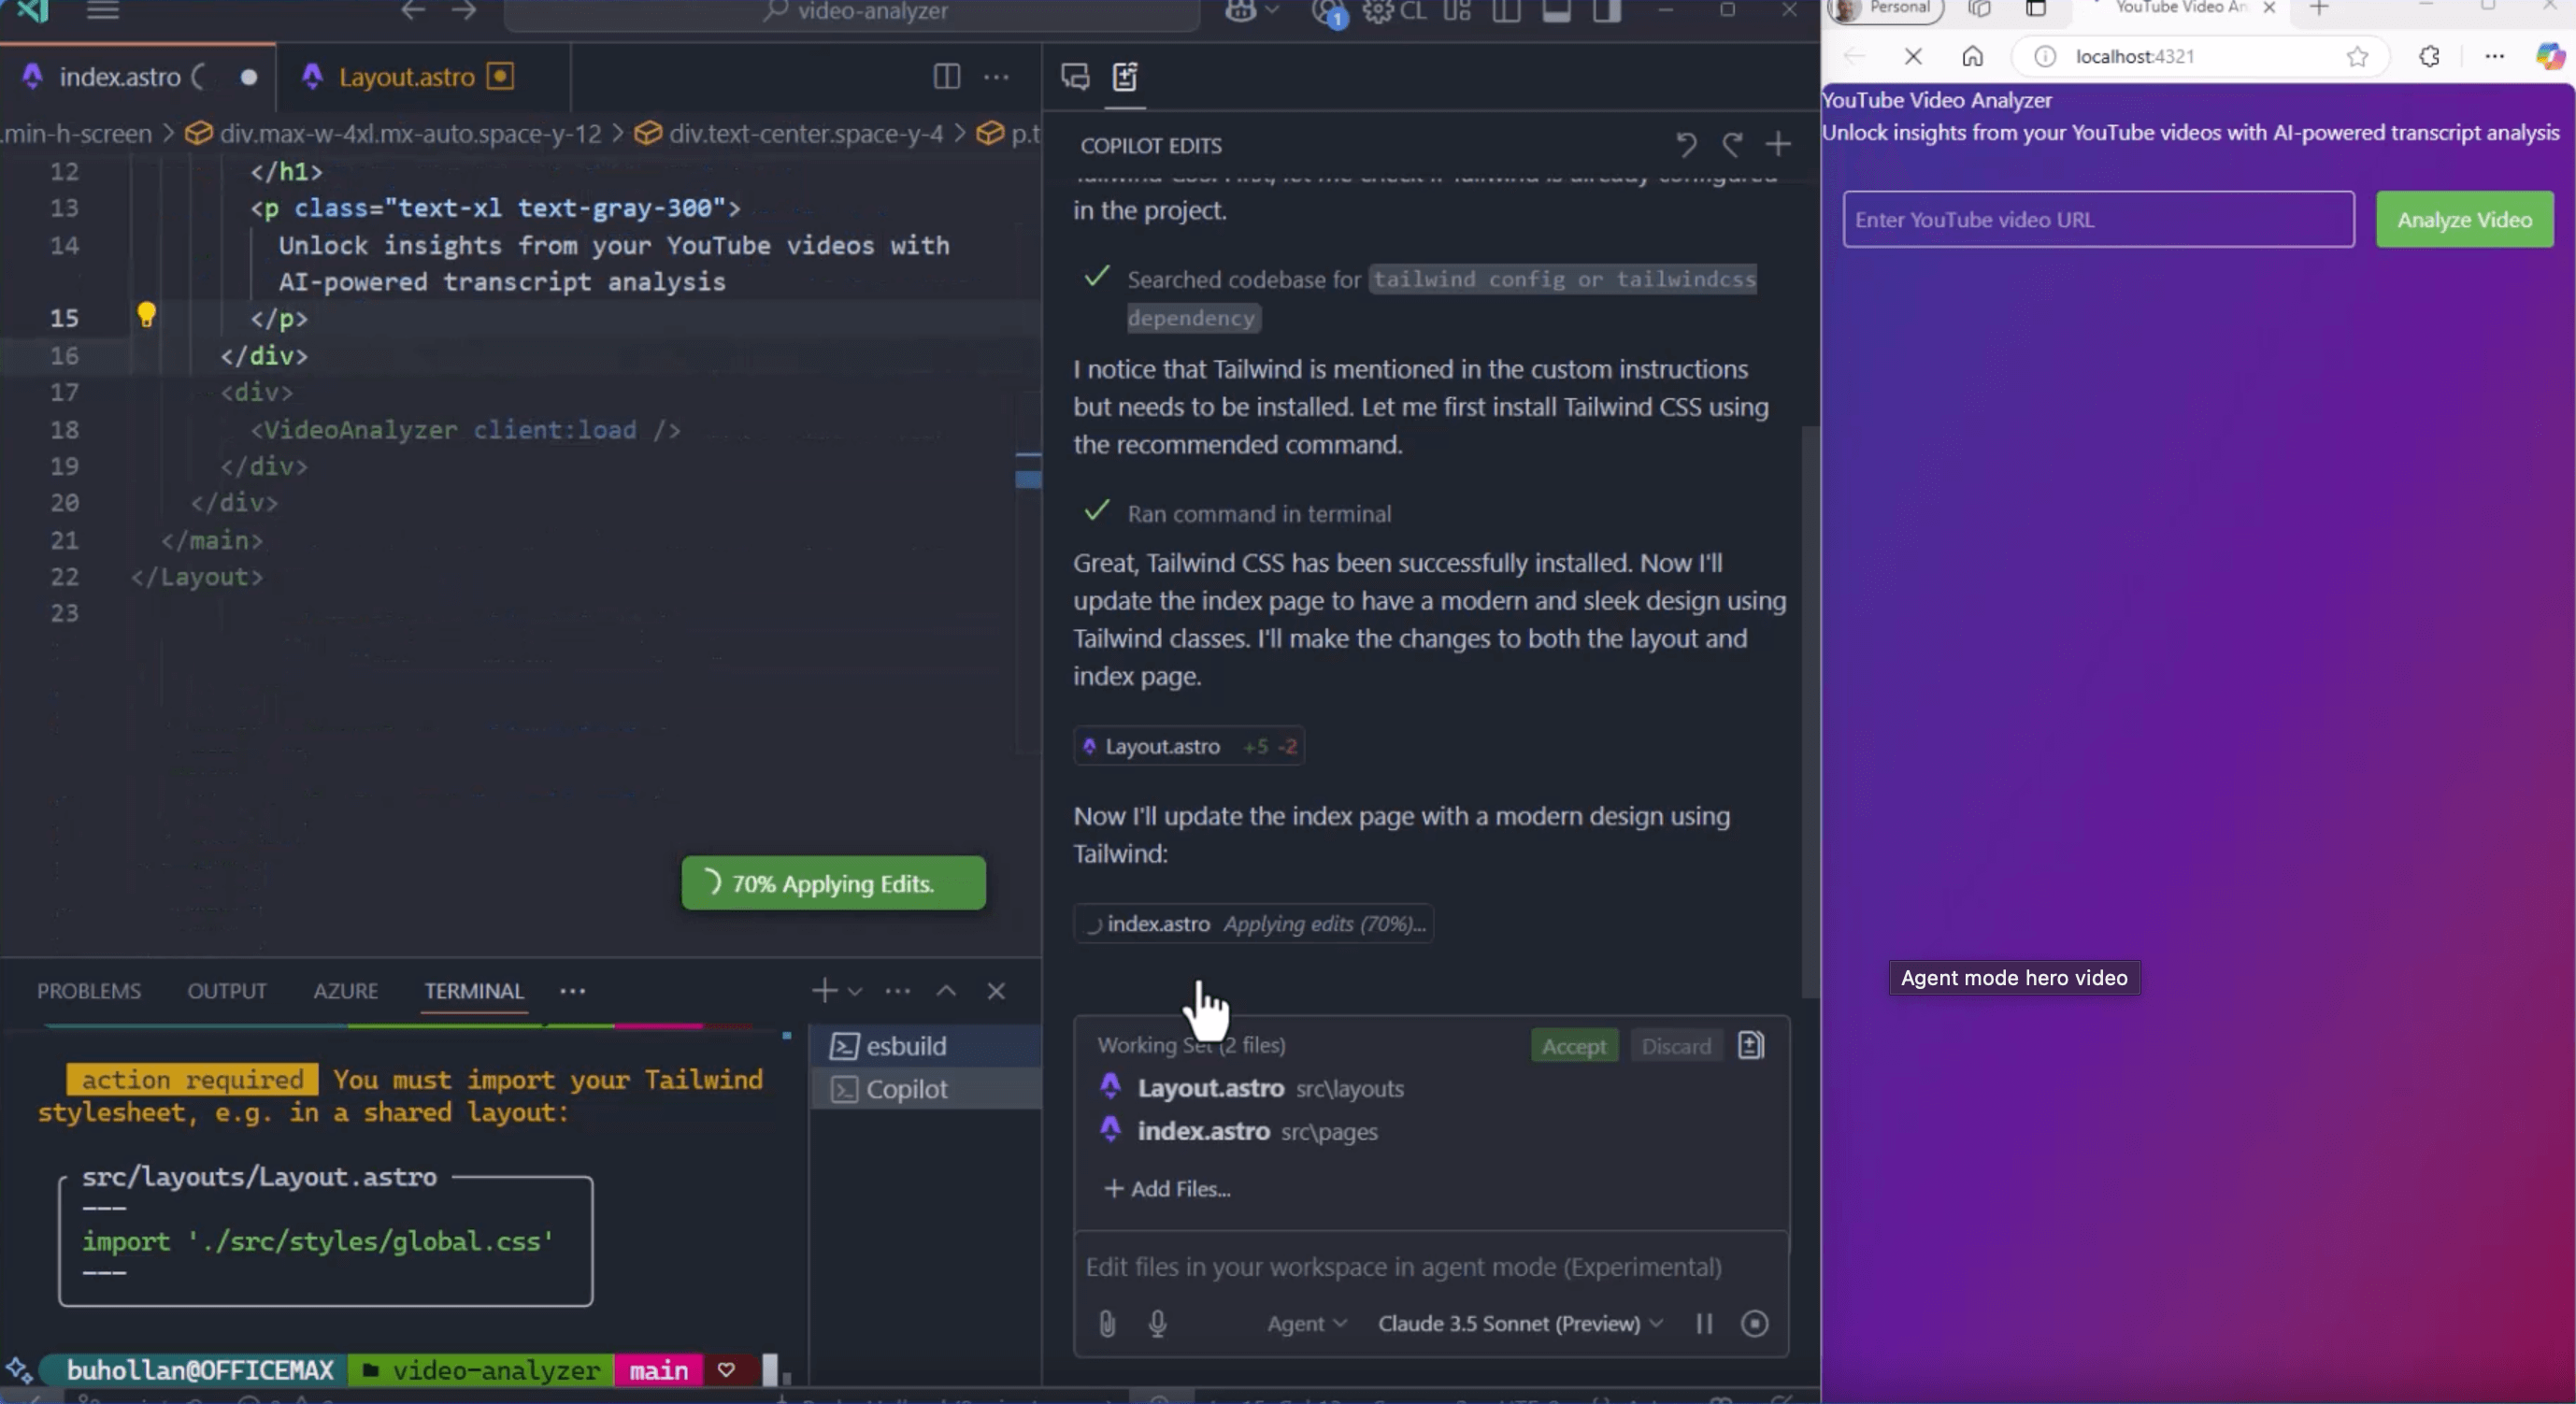The image size is (2576, 1404).
Task: Redo last Copilot edit
Action: coord(1732,145)
